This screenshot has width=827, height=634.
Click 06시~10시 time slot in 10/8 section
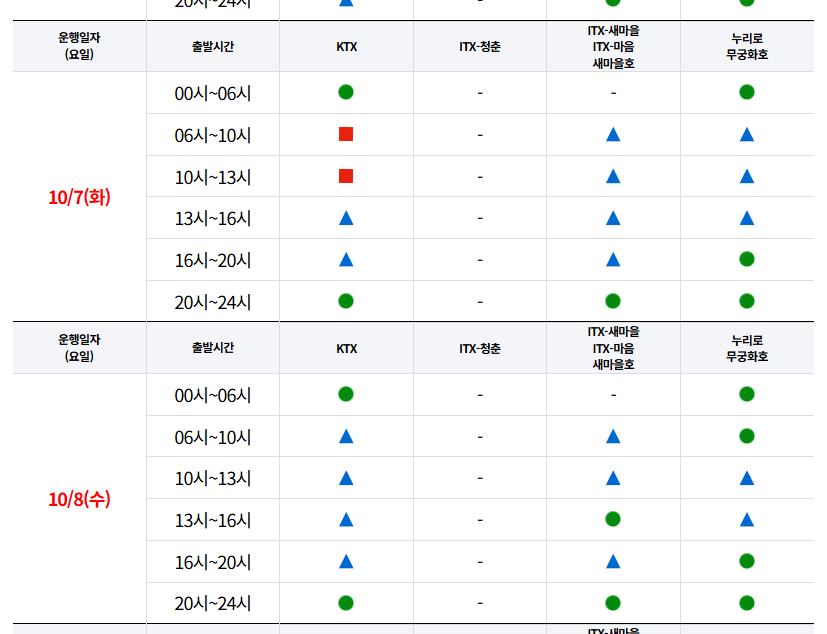pos(213,437)
